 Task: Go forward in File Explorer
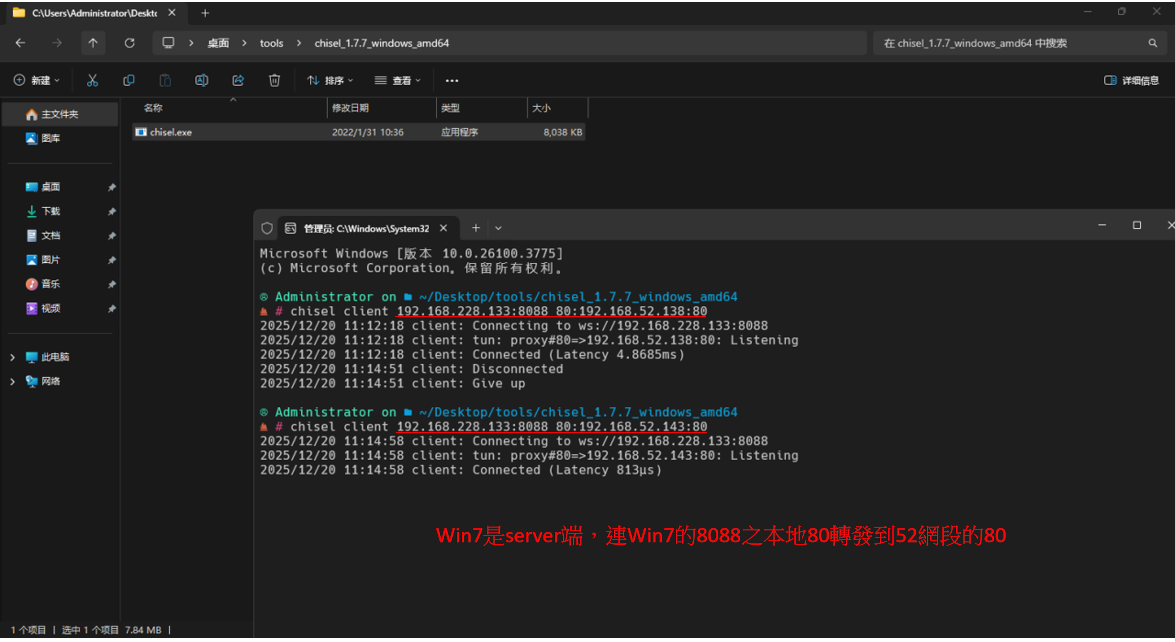coord(57,43)
